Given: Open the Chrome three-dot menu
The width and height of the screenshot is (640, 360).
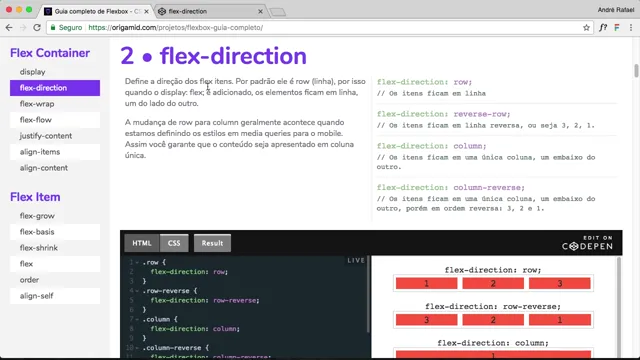Looking at the screenshot, I should click(631, 27).
